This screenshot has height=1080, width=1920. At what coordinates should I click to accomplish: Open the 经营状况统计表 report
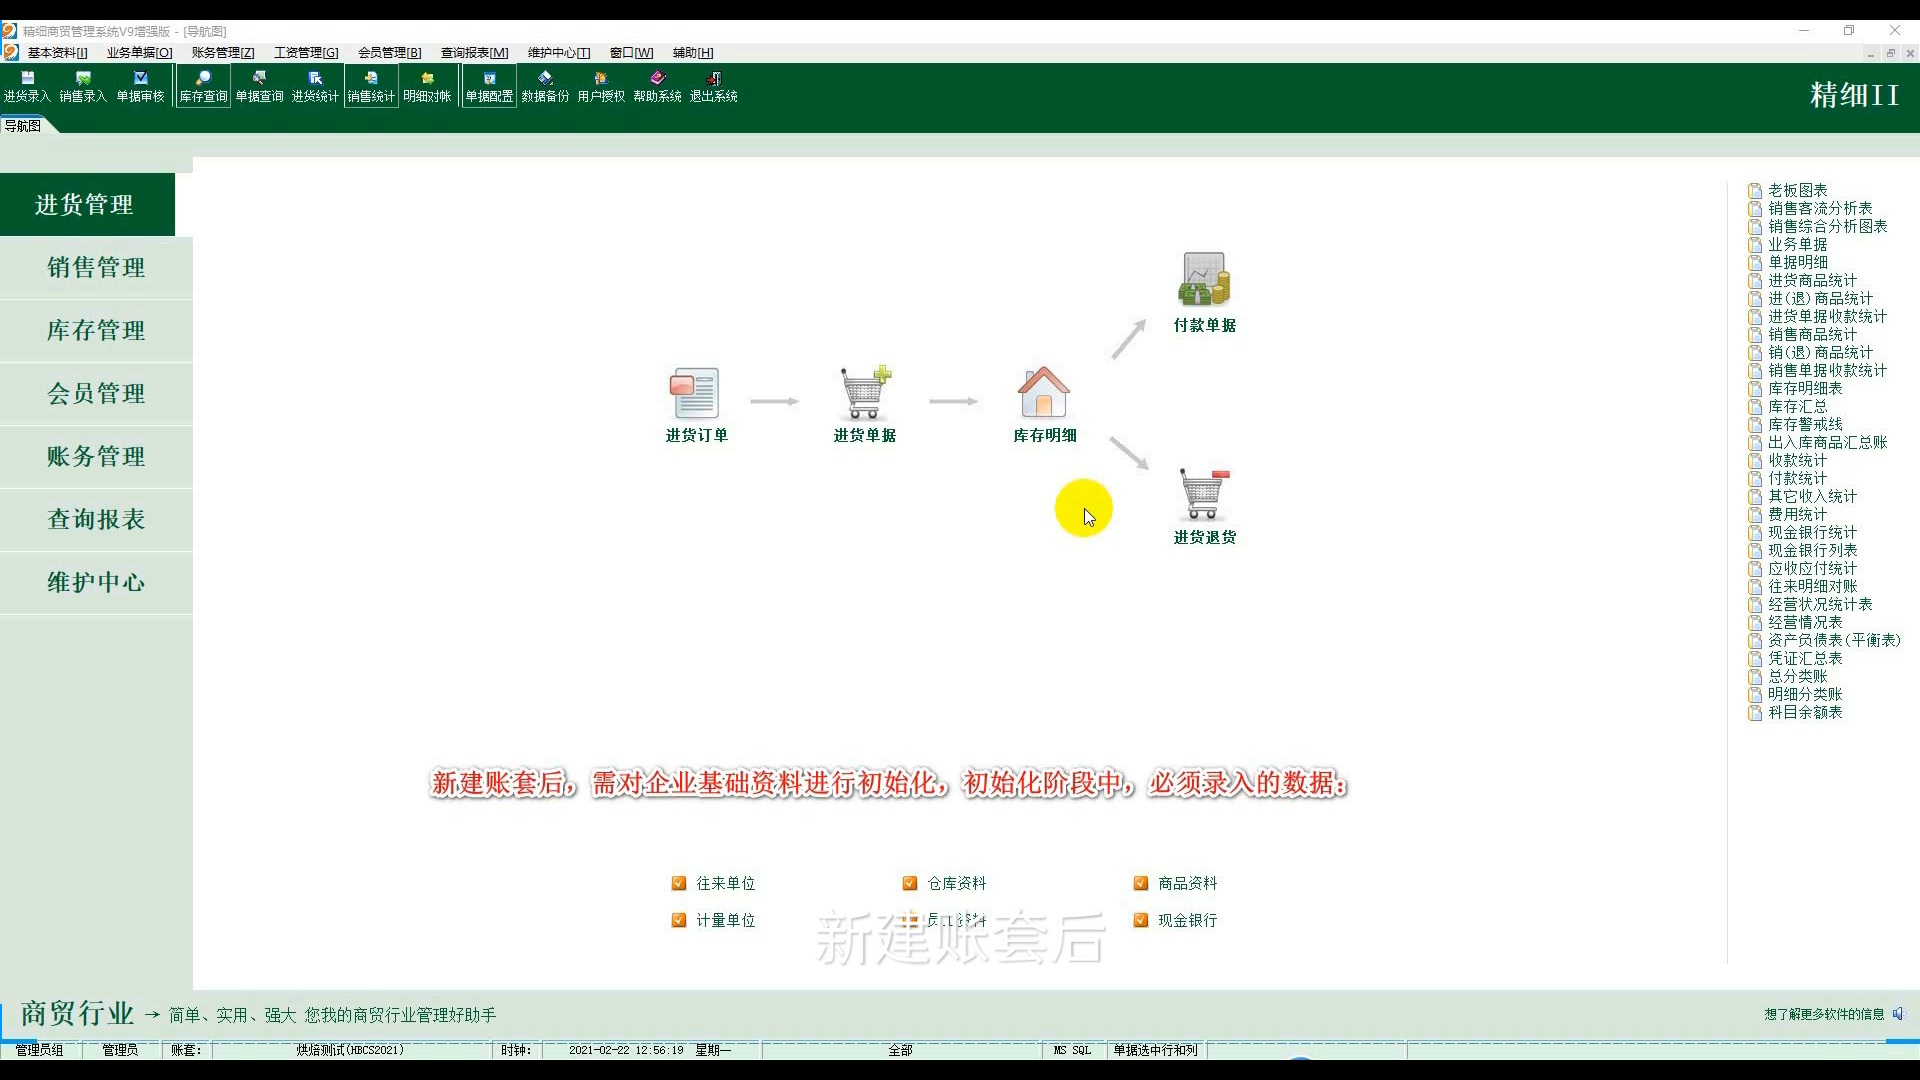click(1810, 604)
